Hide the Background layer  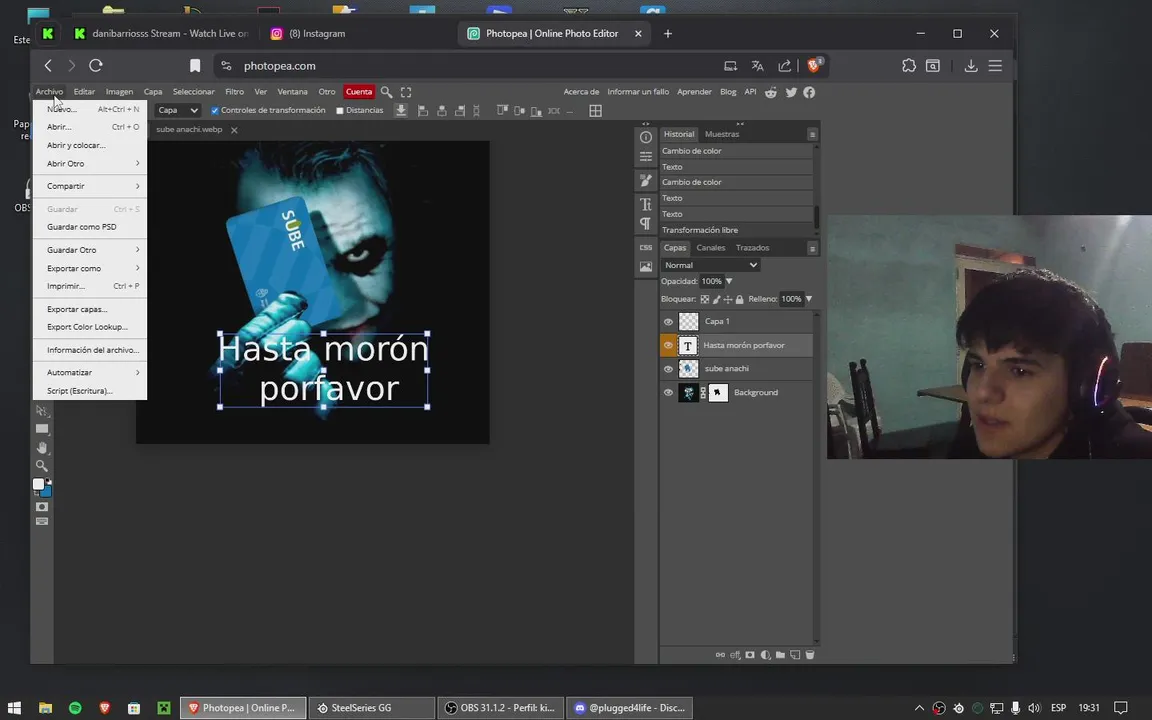click(668, 392)
